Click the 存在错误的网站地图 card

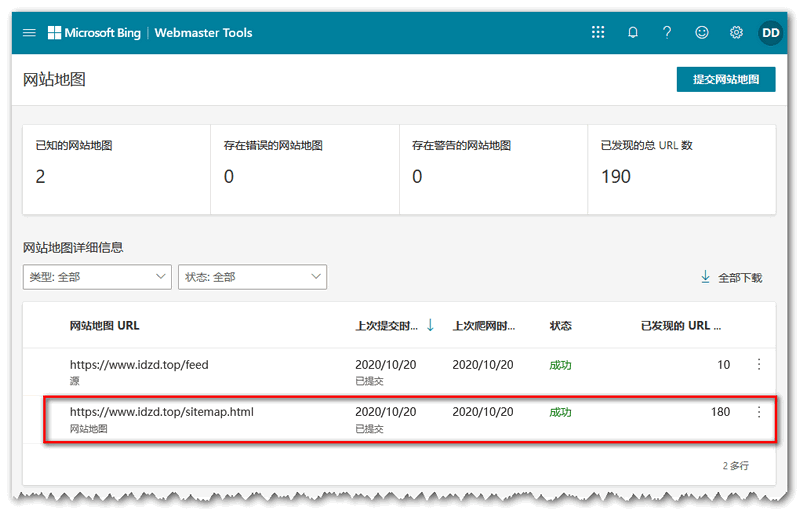(305, 169)
